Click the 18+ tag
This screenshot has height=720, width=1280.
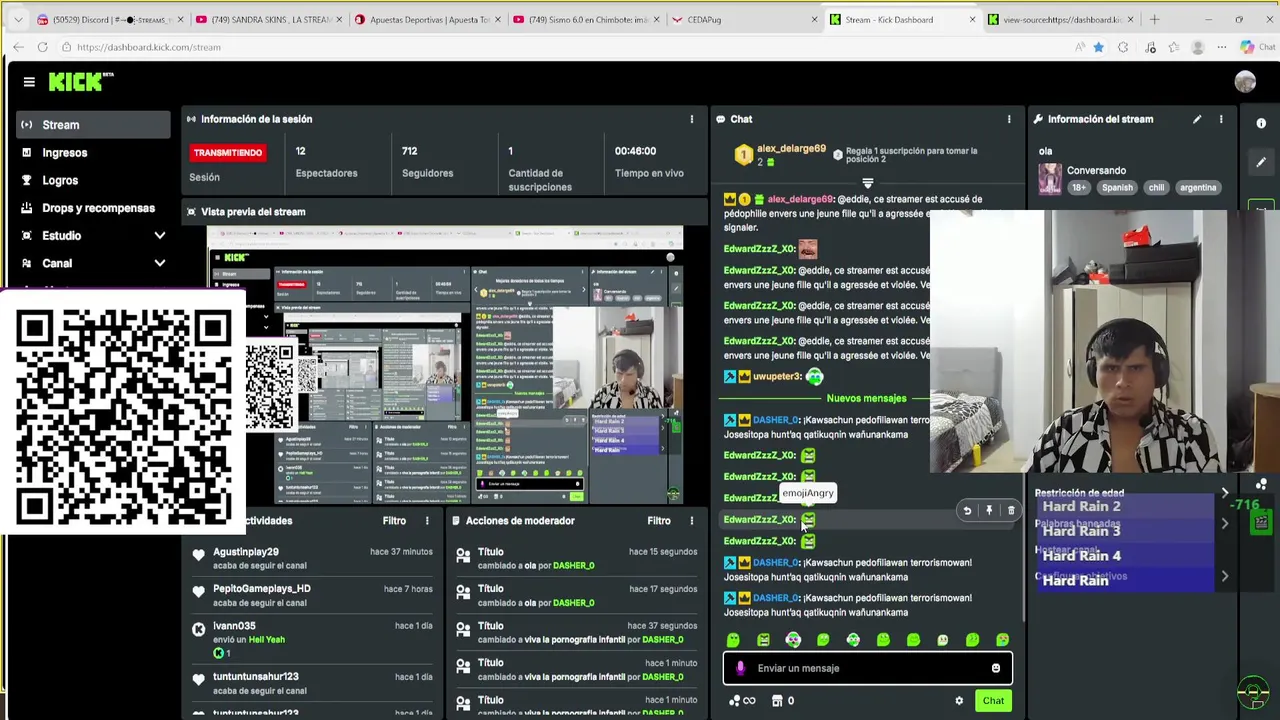tap(1079, 188)
